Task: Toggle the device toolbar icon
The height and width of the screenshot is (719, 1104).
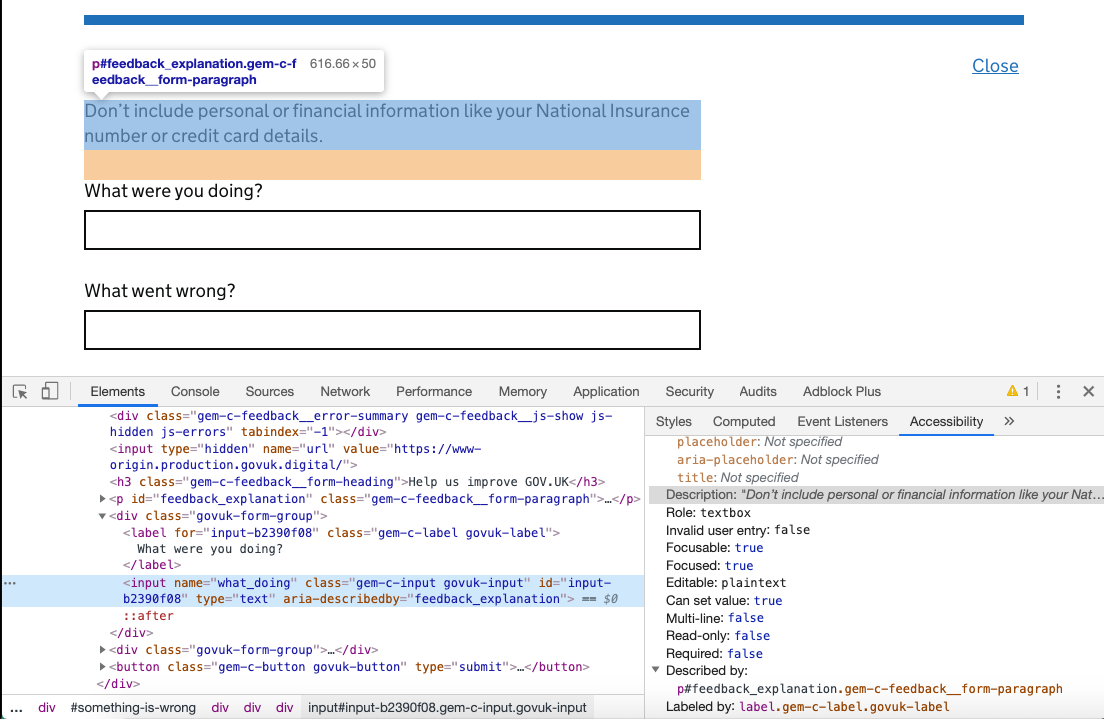Action: coord(49,391)
